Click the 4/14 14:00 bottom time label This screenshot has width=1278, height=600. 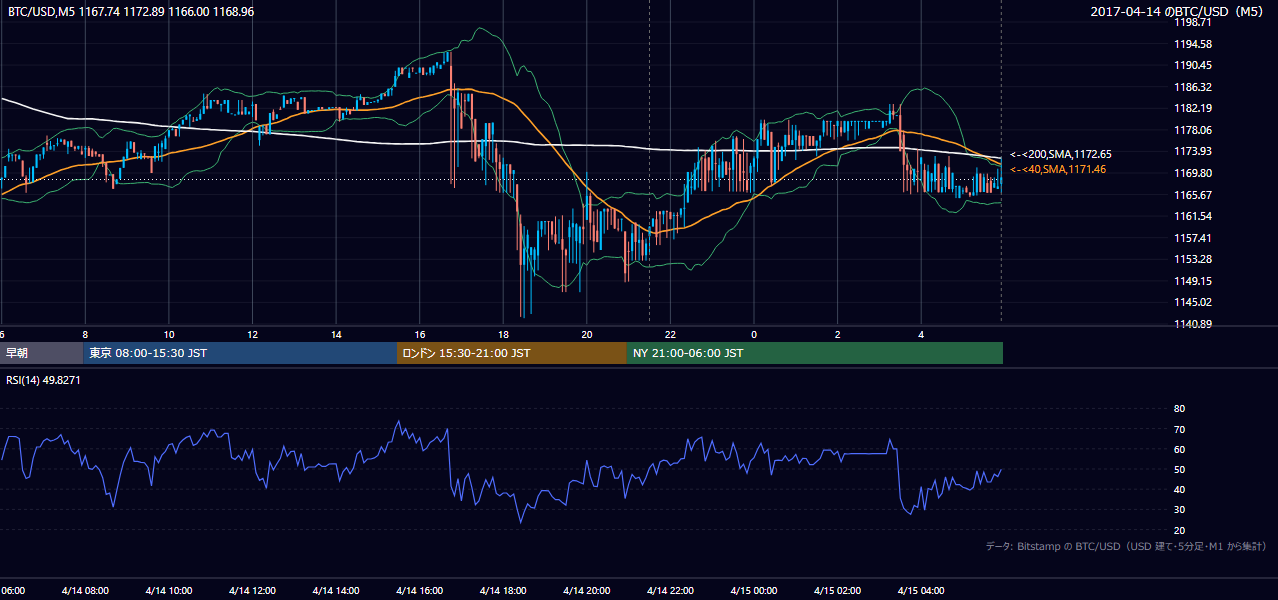336,591
